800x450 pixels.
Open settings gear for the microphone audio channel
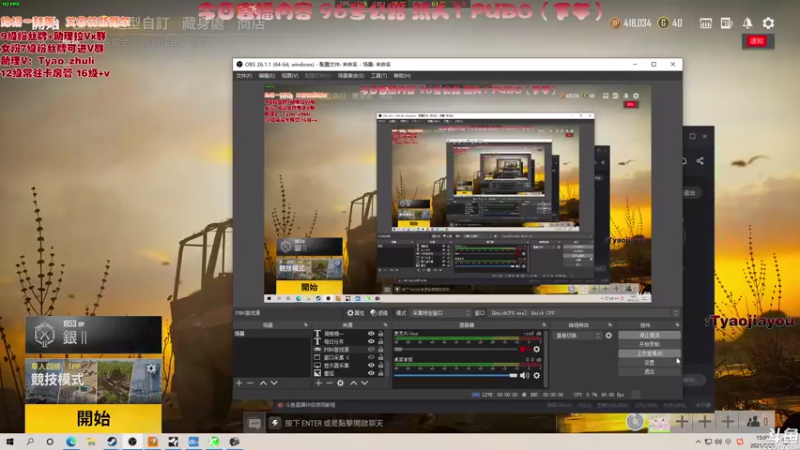536,349
